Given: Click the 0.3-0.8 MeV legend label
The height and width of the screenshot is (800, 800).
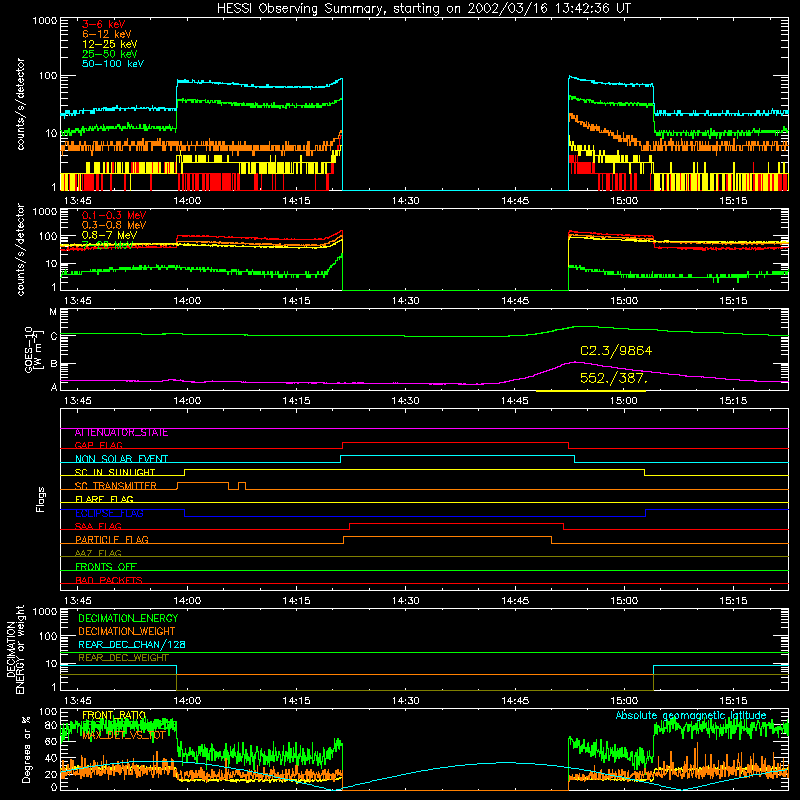Looking at the screenshot, I should pyautogui.click(x=114, y=225).
